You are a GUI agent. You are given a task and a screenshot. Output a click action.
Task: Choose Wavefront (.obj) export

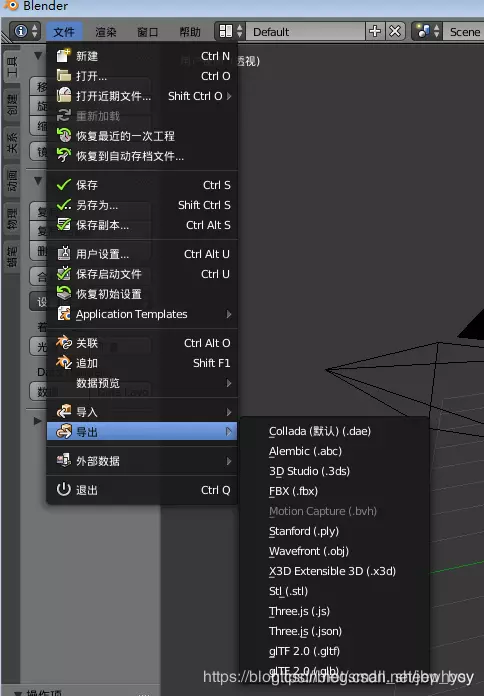pos(309,551)
